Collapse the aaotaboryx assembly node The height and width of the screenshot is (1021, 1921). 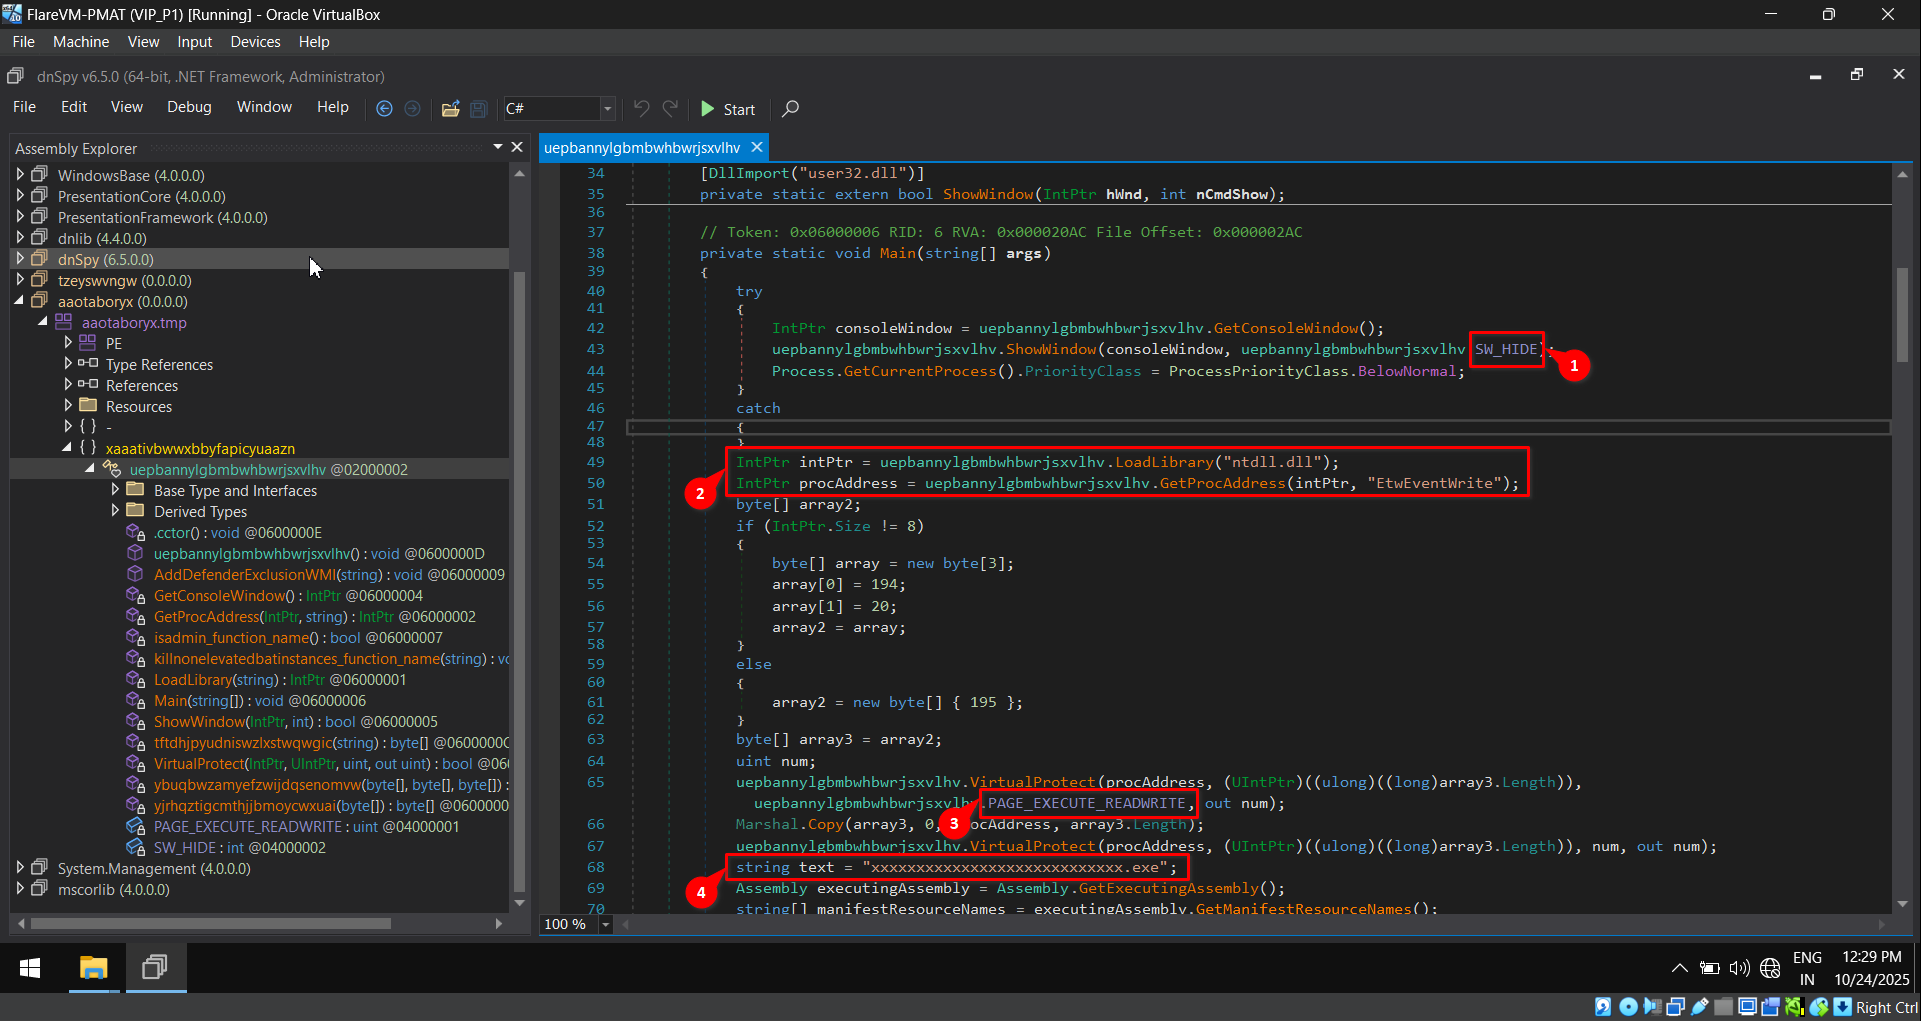18,301
